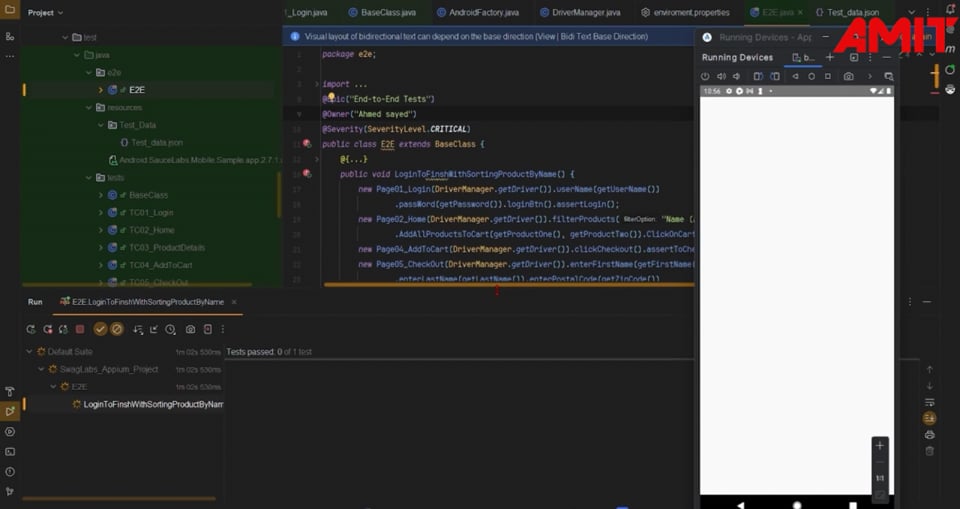Viewport: 960px width, 509px height.
Task: Click the camera icon in Run toolbar
Action: pos(190,330)
